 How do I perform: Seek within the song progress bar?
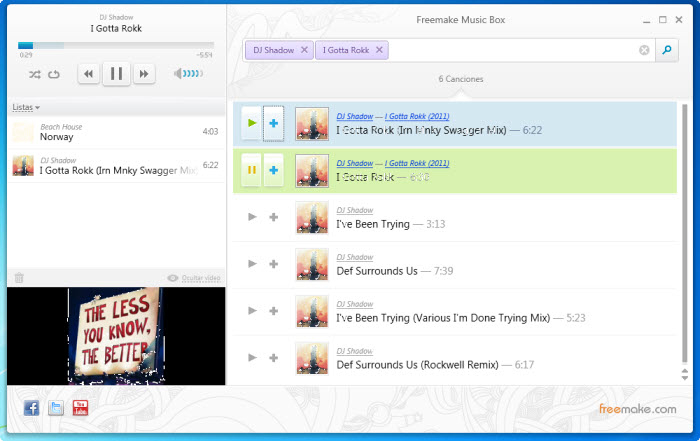pos(116,46)
